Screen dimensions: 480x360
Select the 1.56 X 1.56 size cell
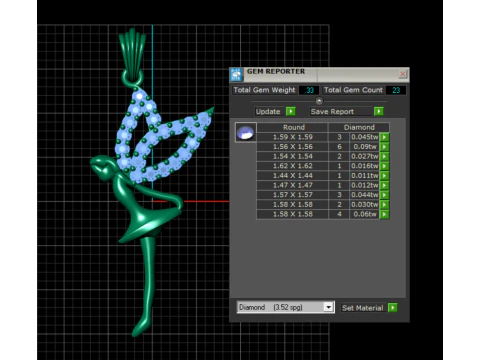pos(293,147)
